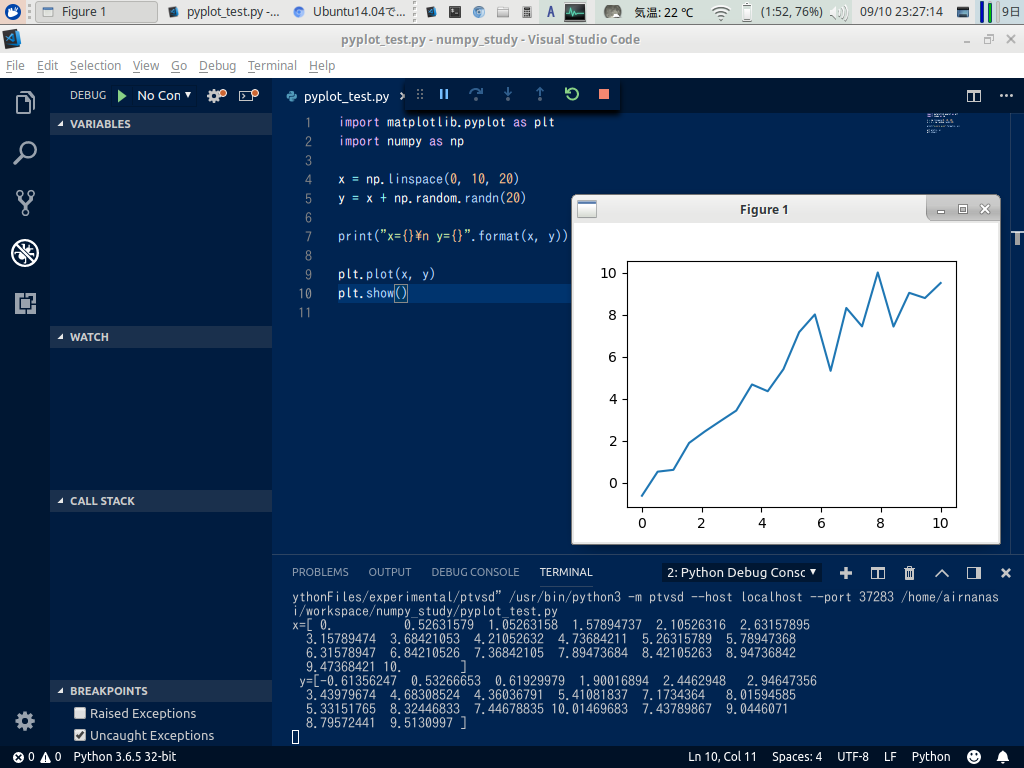1024x768 pixels.
Task: Open Ubuntu14.04 browser taskbar entry
Action: (x=350, y=12)
